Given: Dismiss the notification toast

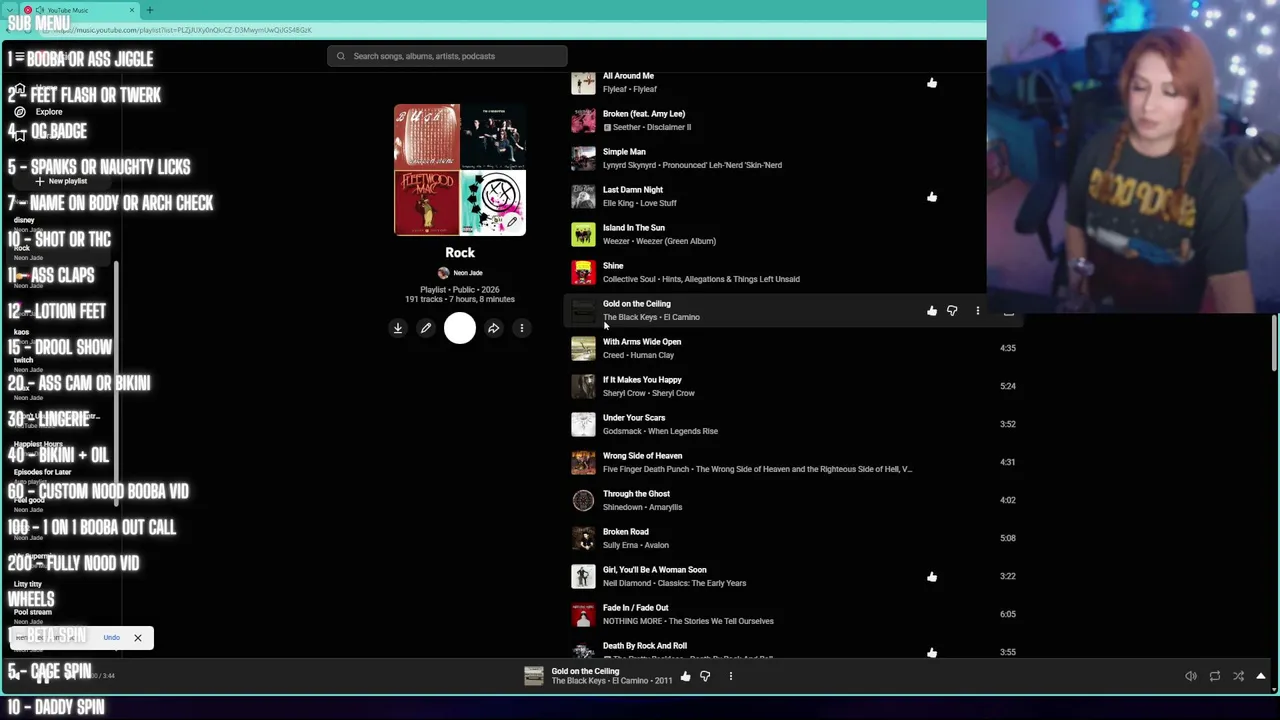Looking at the screenshot, I should [x=138, y=638].
